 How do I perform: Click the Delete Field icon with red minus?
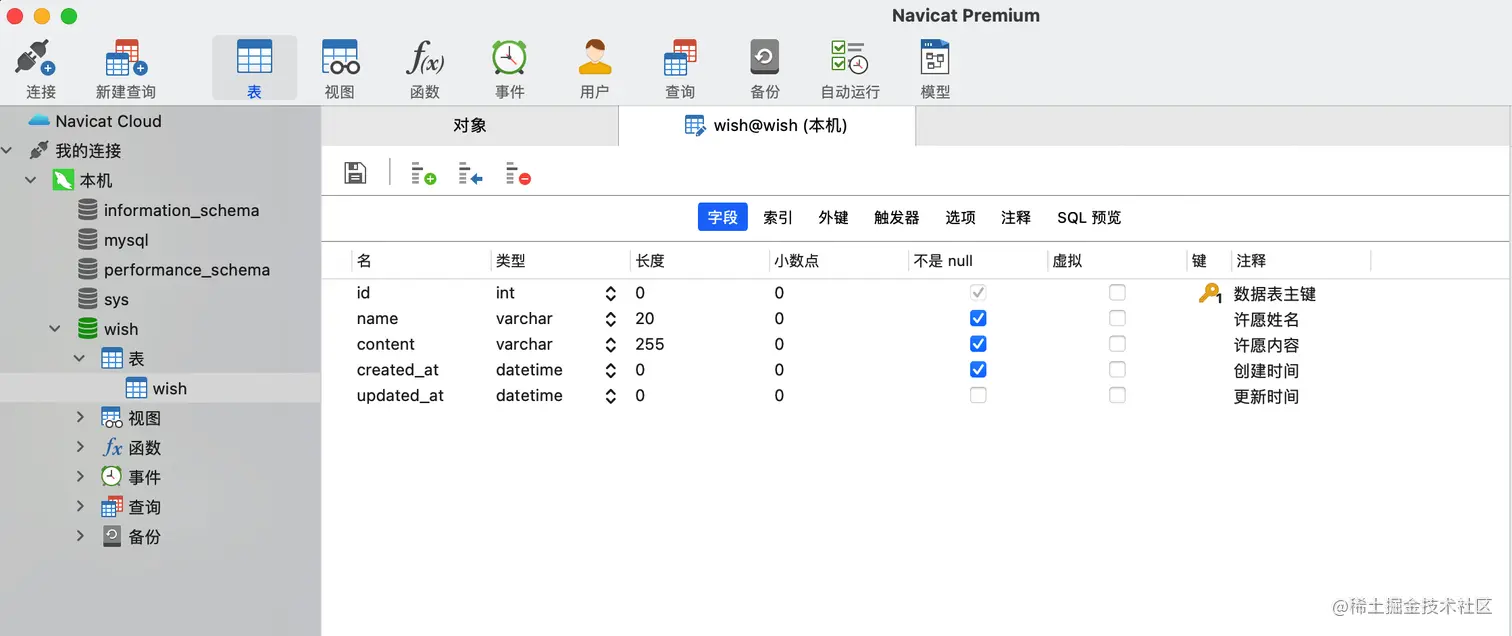point(518,174)
